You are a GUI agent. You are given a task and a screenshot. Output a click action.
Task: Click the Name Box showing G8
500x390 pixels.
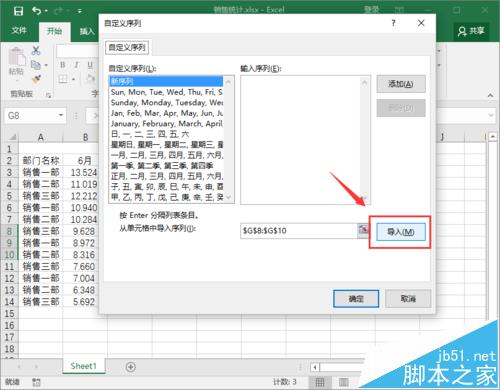[x=32, y=116]
